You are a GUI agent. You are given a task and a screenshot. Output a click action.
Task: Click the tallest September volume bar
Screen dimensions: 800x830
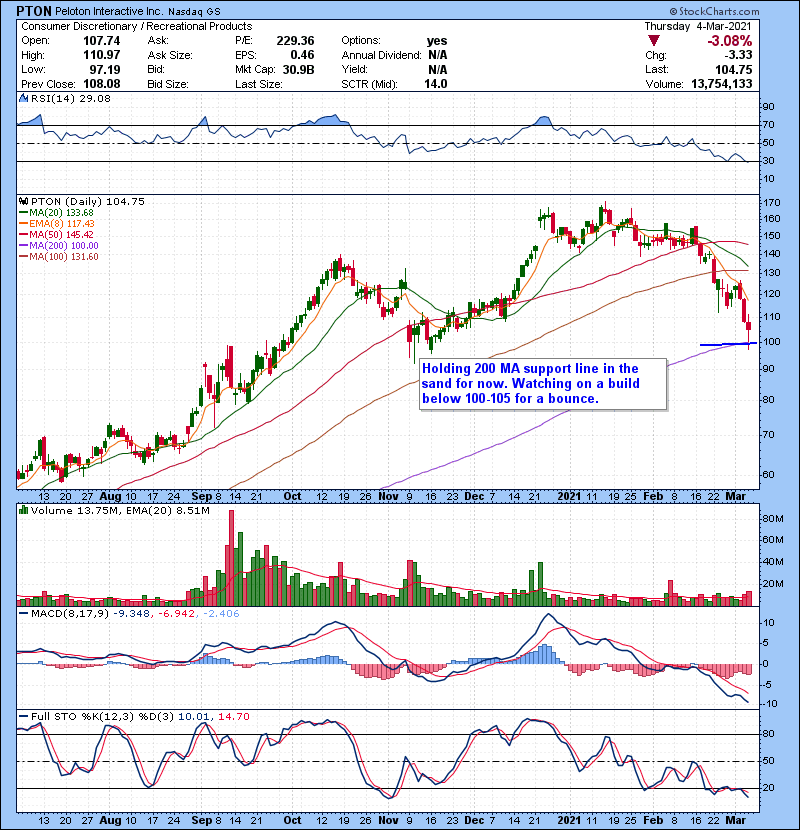coord(231,558)
